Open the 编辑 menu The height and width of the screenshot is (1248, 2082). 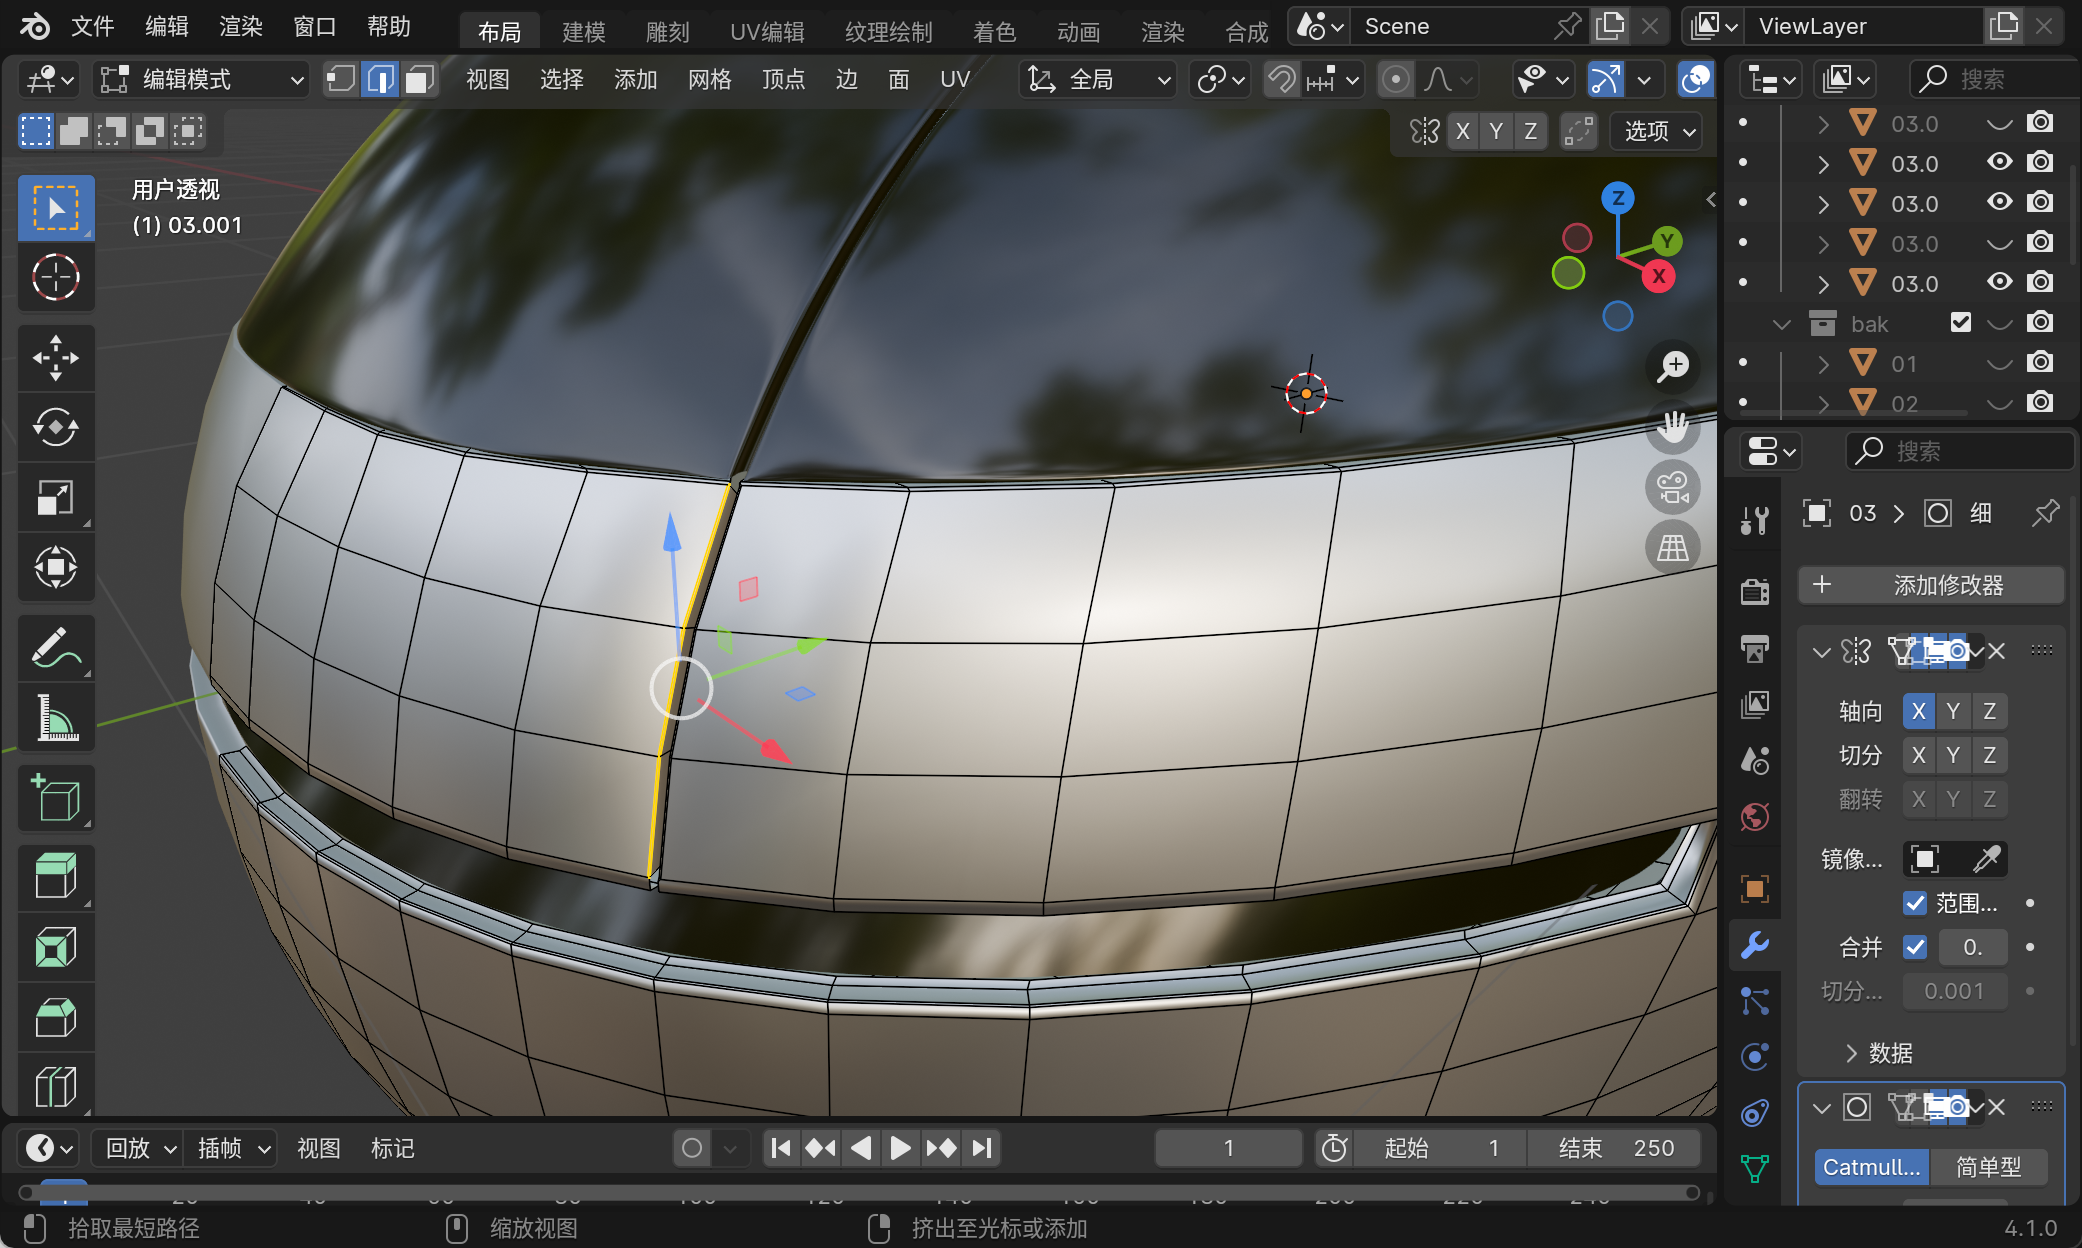[167, 26]
